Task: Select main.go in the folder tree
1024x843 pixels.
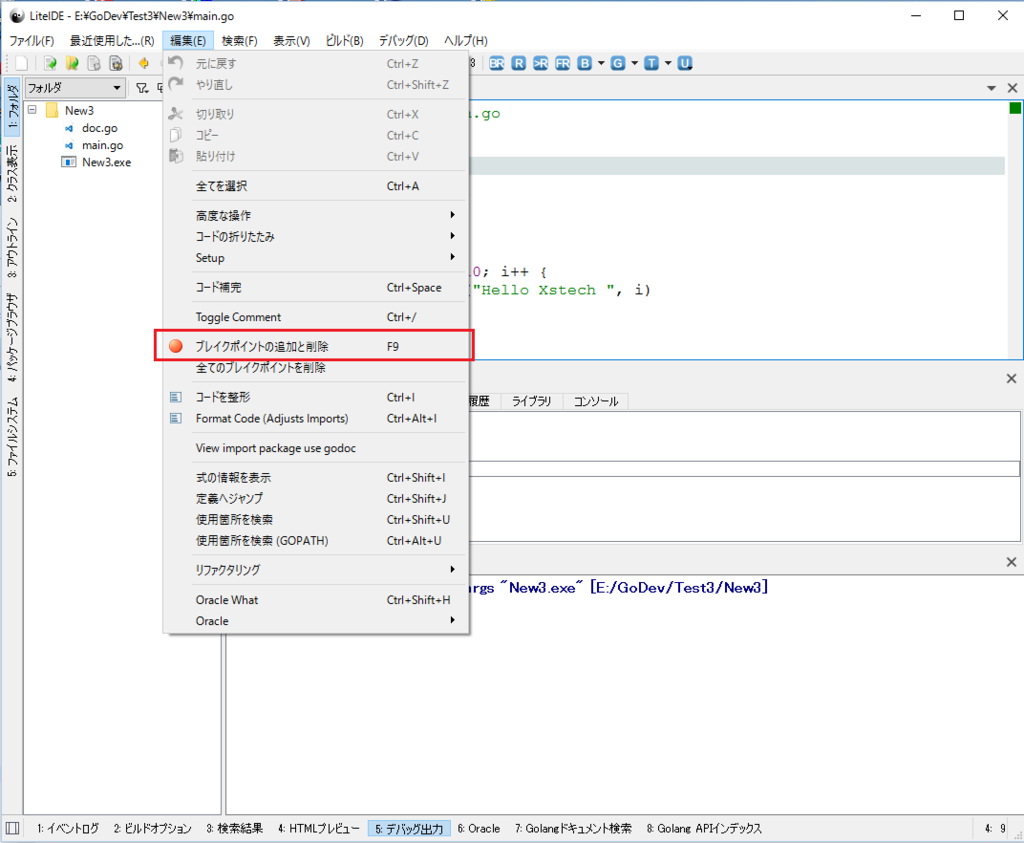Action: (x=103, y=145)
